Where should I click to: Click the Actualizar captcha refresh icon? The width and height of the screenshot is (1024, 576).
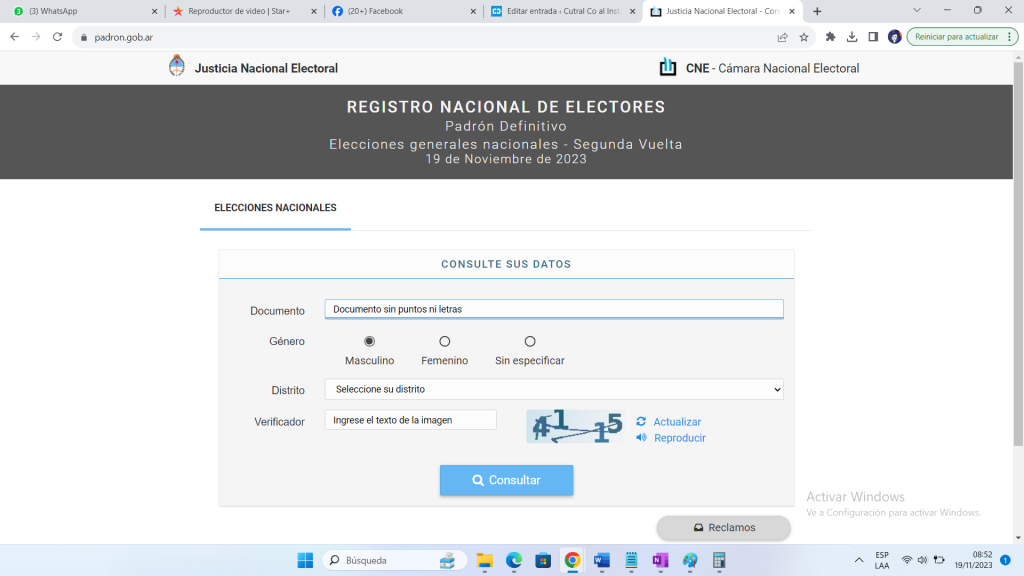pyautogui.click(x=641, y=422)
